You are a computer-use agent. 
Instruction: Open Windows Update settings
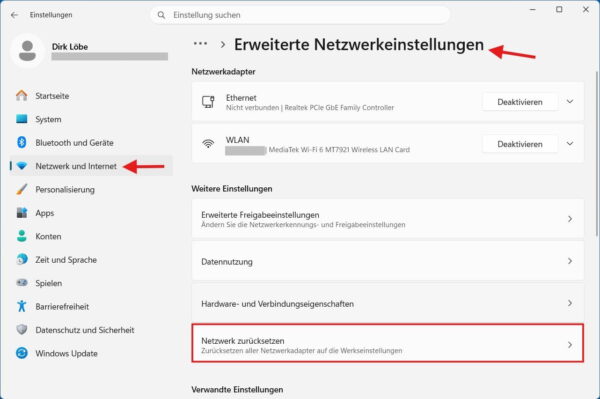pyautogui.click(x=91, y=353)
